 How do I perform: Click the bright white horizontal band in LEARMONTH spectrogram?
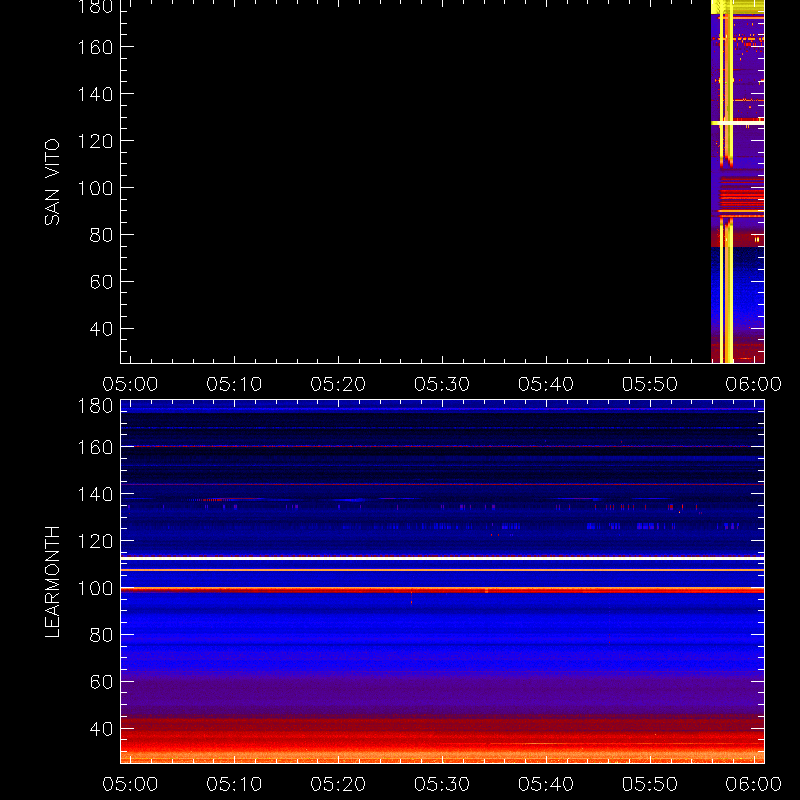coord(442,559)
